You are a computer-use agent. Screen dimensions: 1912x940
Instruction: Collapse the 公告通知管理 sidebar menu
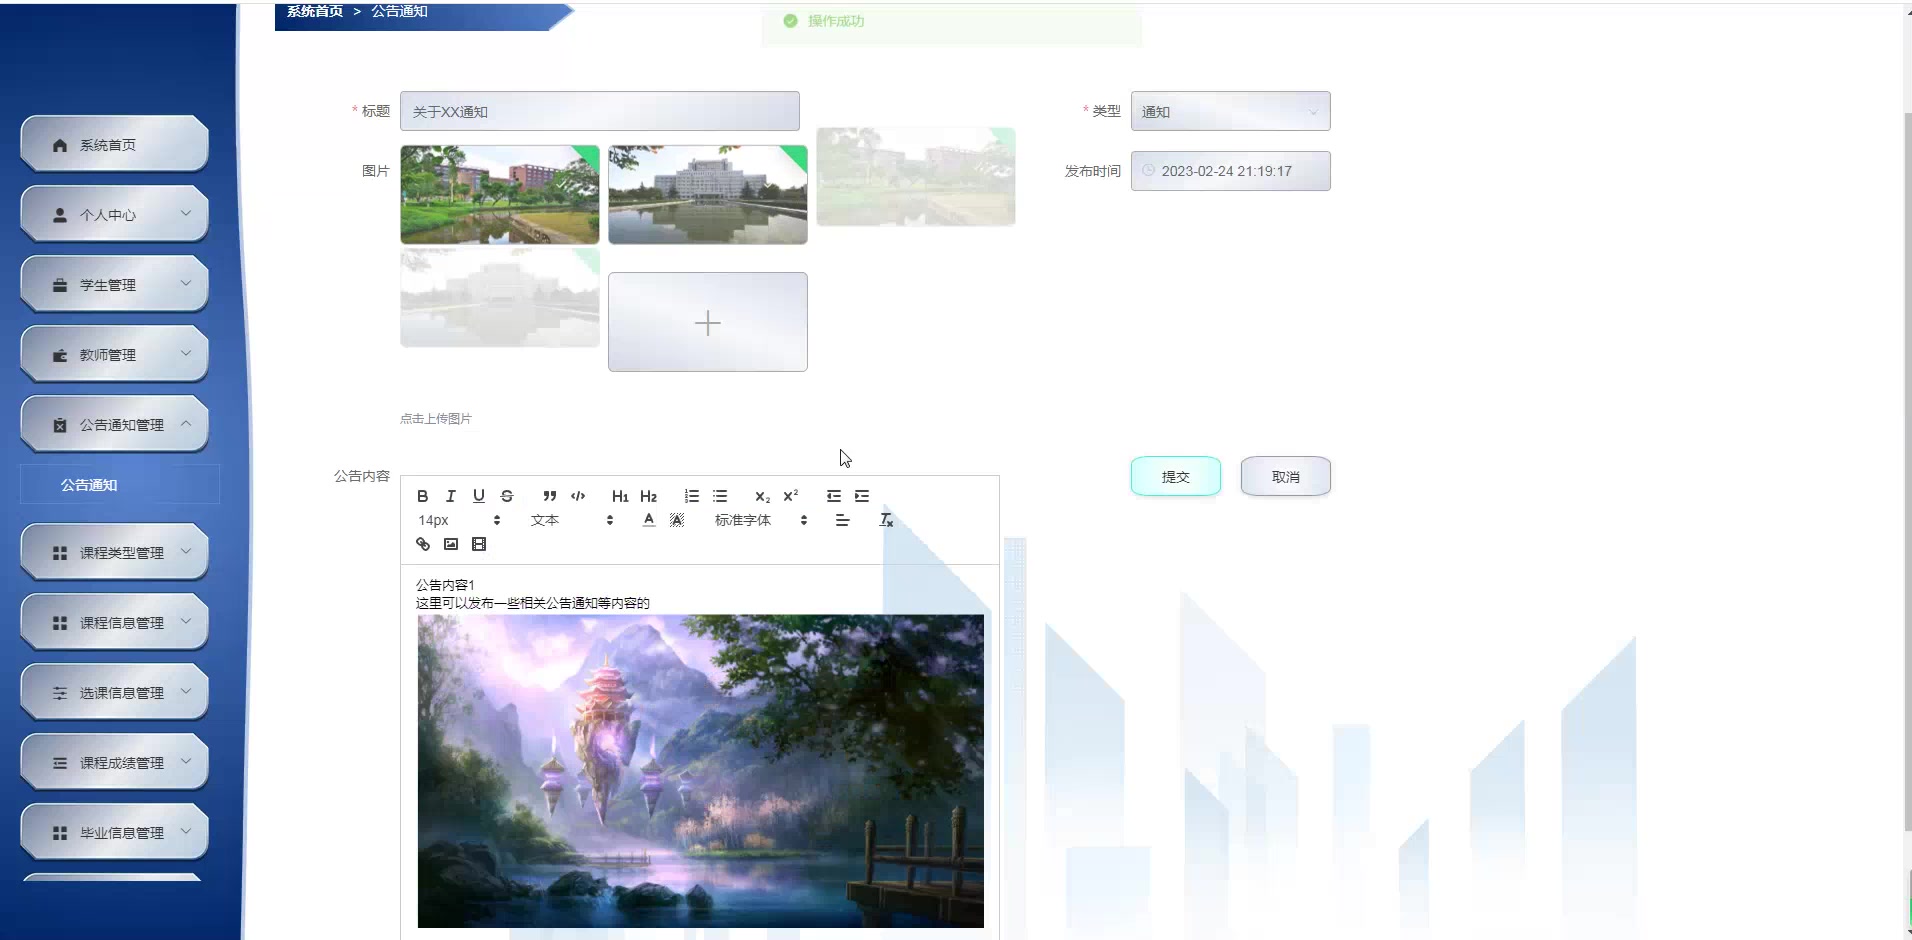click(x=114, y=425)
